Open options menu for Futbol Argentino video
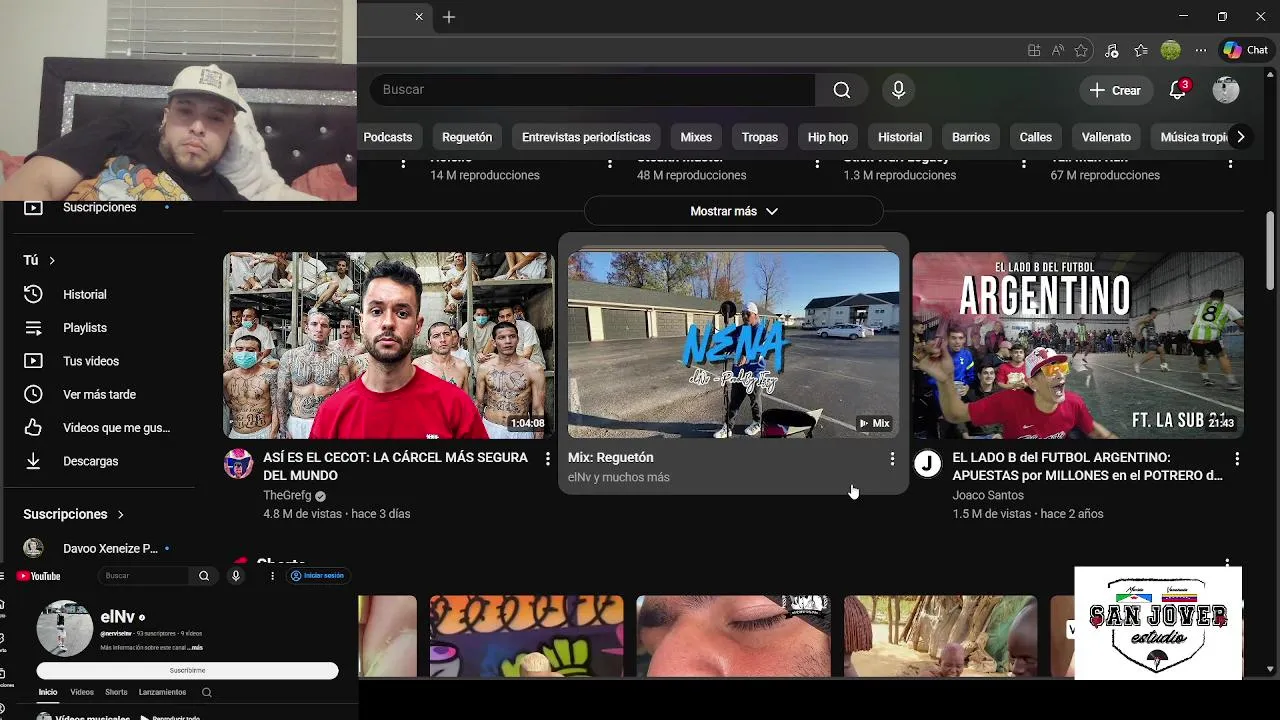1280x720 pixels. 1237,458
